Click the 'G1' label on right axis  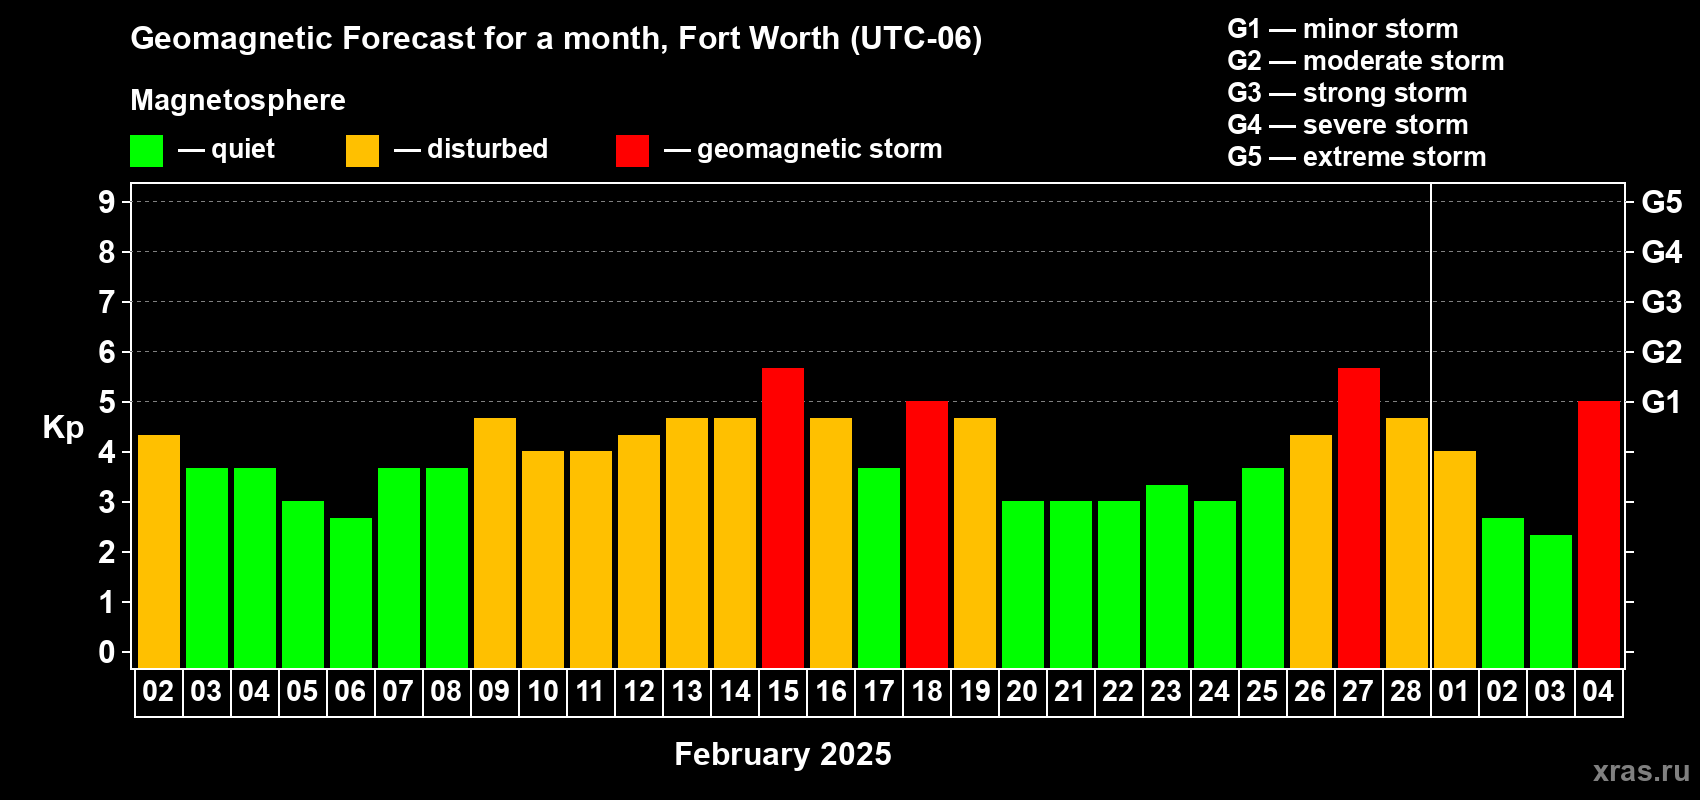[1661, 402]
